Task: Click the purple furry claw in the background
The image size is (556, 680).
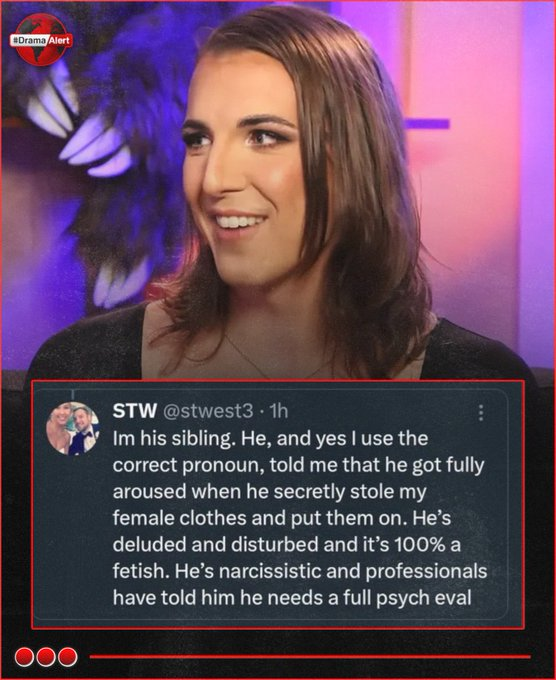Action: tap(93, 143)
